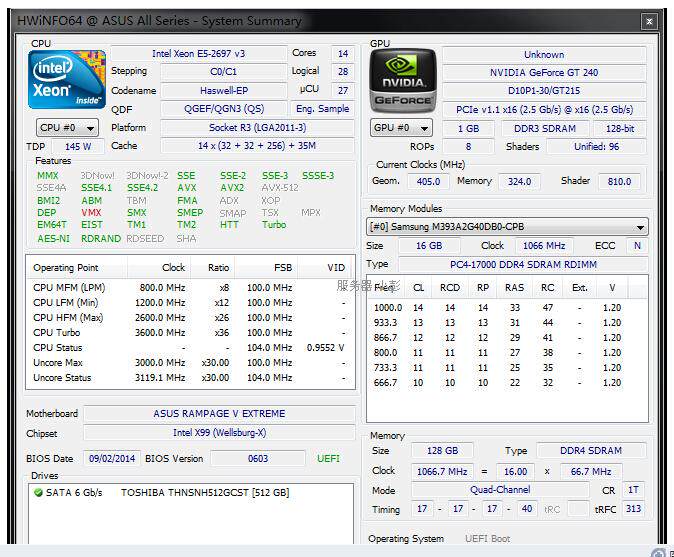The width and height of the screenshot is (674, 557).
Task: Click the BIOS version 0603 field
Action: click(x=257, y=459)
